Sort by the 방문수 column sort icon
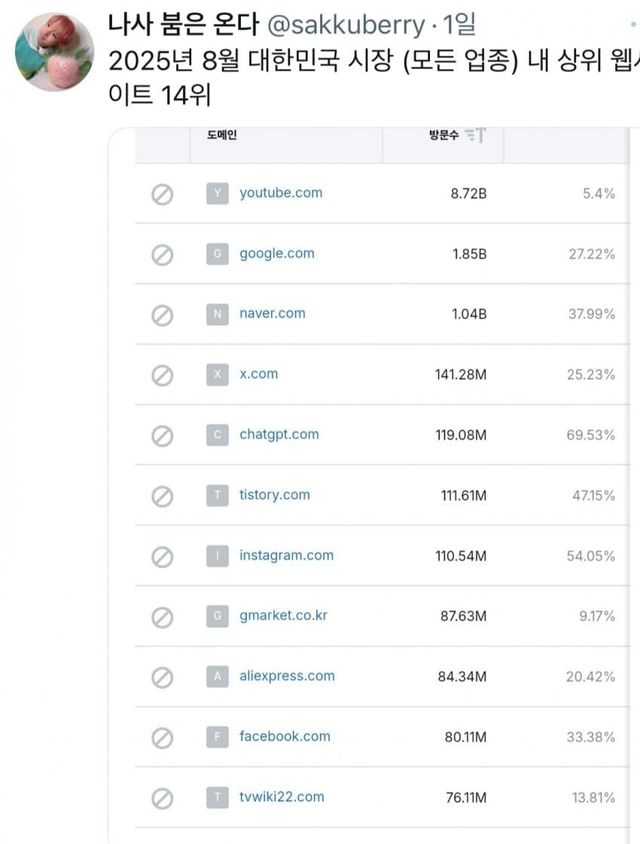Viewport: 640px width, 844px height. coord(476,135)
